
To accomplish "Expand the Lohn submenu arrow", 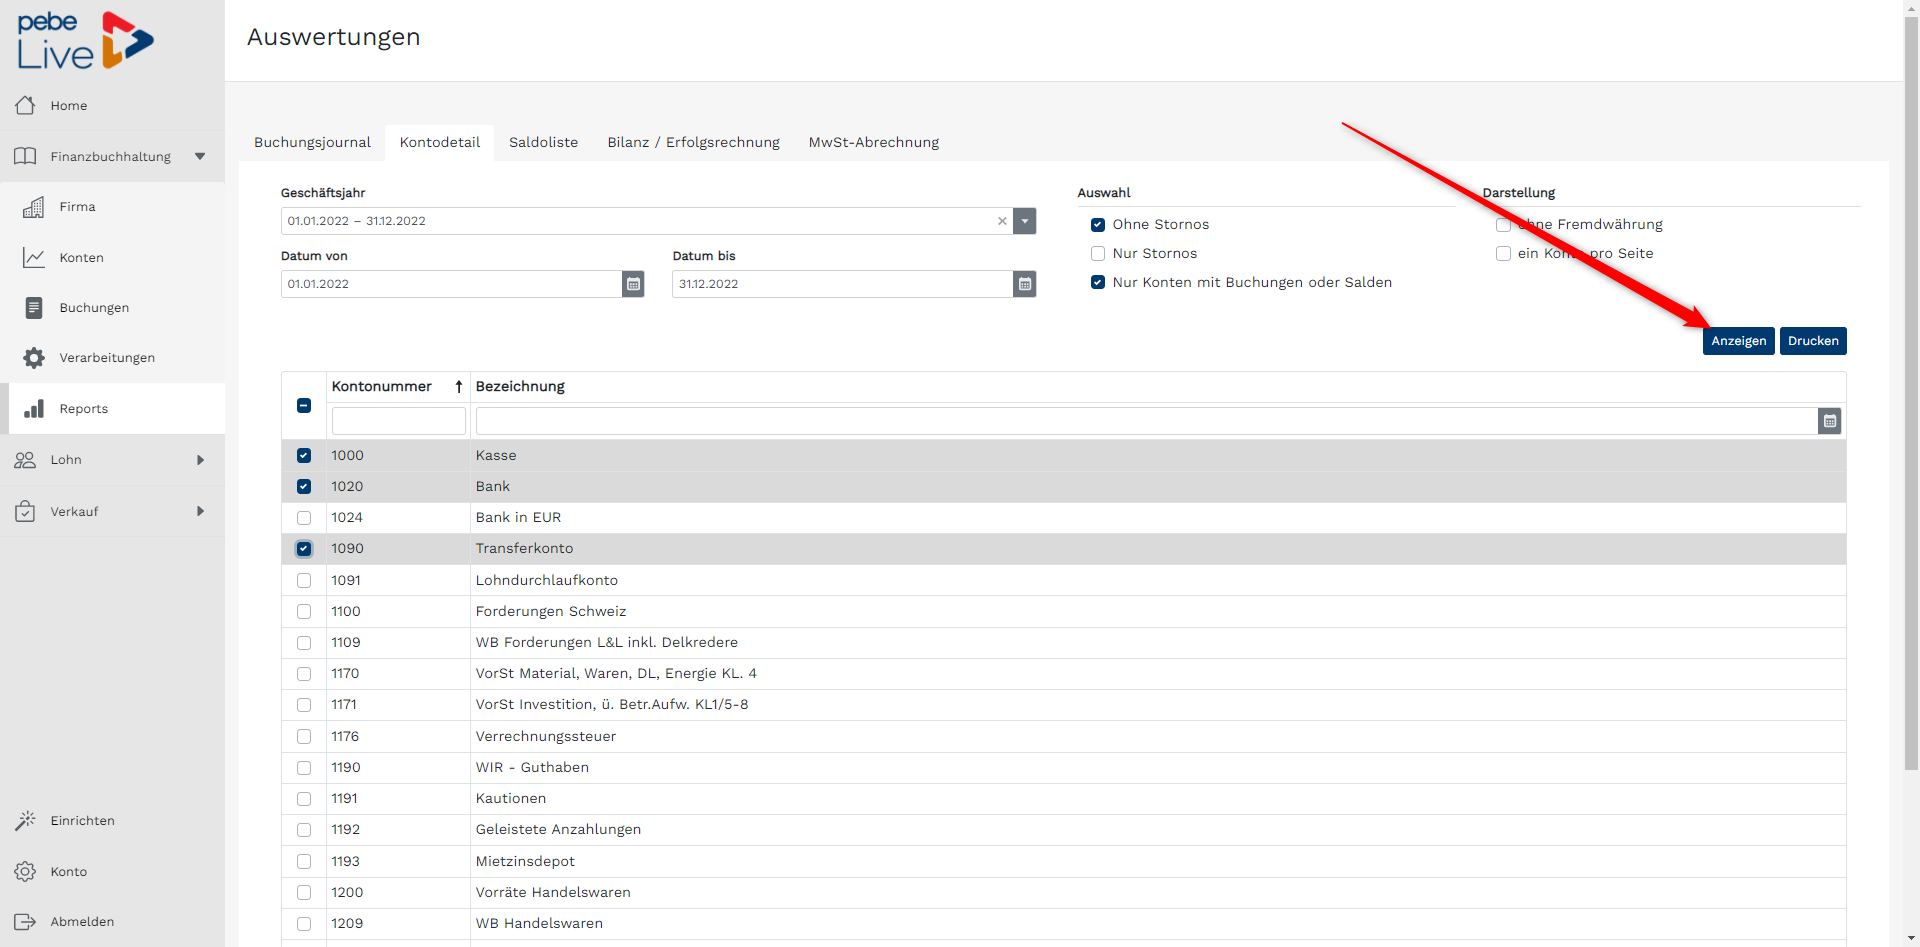I will (200, 460).
